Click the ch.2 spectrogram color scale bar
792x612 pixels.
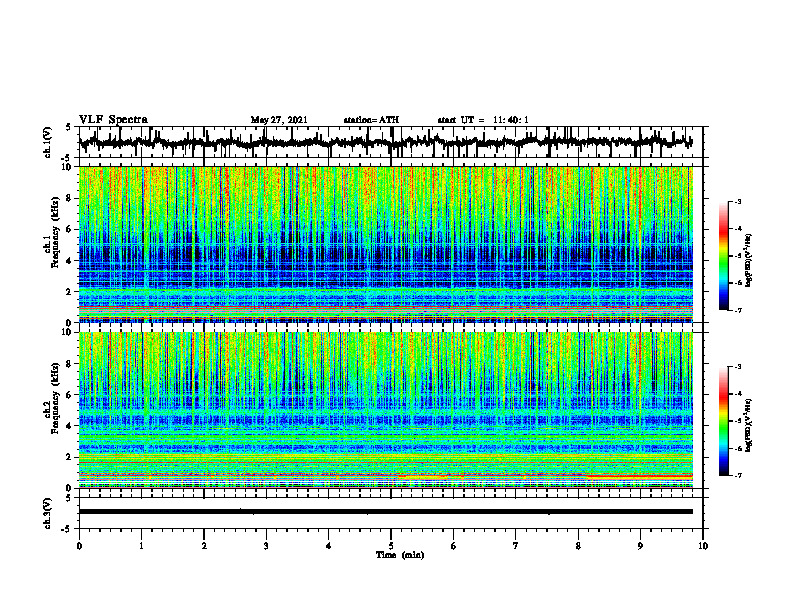coord(723,421)
